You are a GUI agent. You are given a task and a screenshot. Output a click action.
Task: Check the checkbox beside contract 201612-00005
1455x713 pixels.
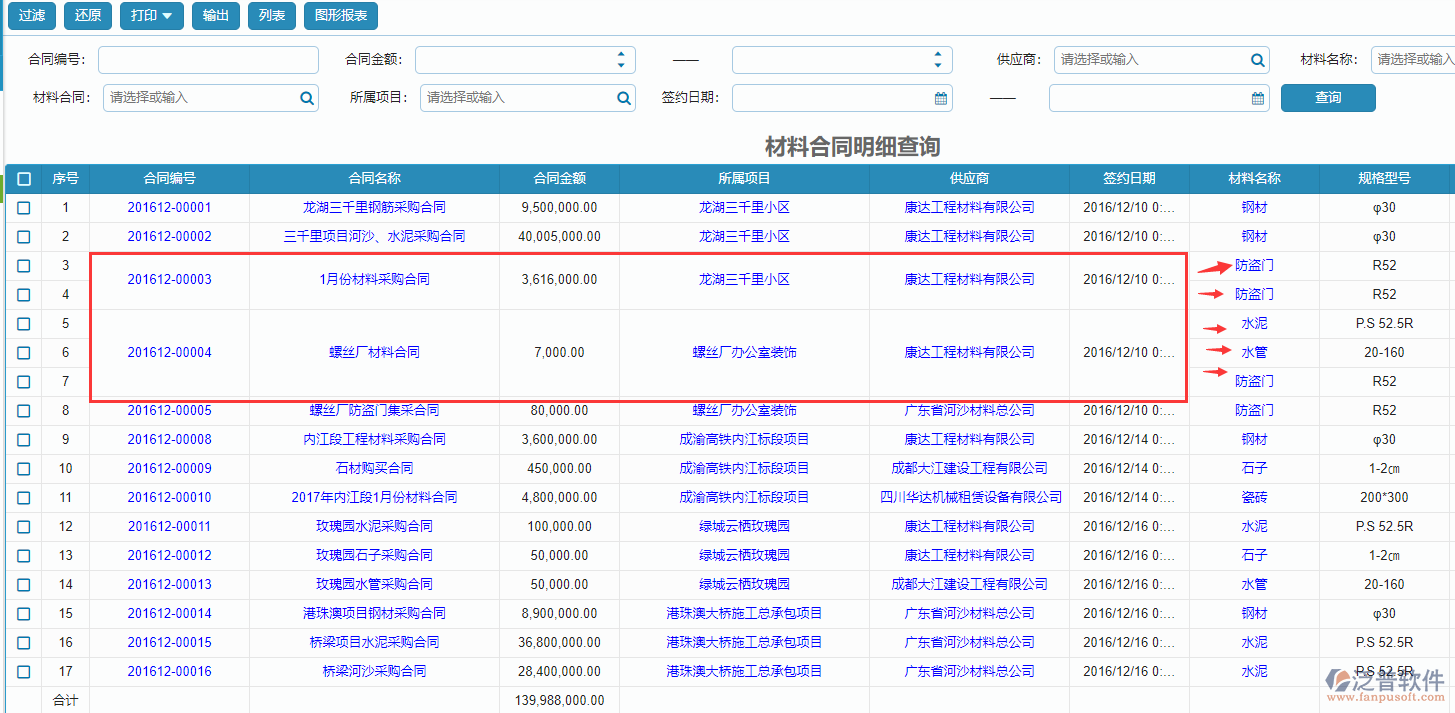[x=23, y=410]
